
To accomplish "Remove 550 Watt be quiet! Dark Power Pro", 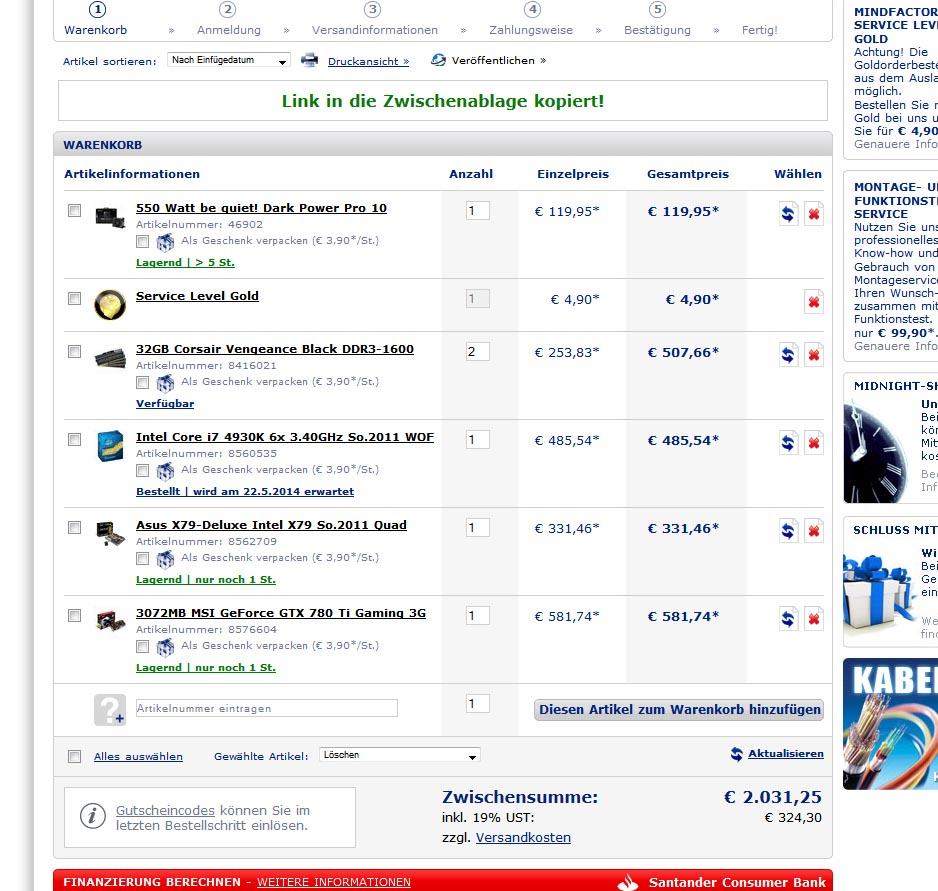I will 814,214.
